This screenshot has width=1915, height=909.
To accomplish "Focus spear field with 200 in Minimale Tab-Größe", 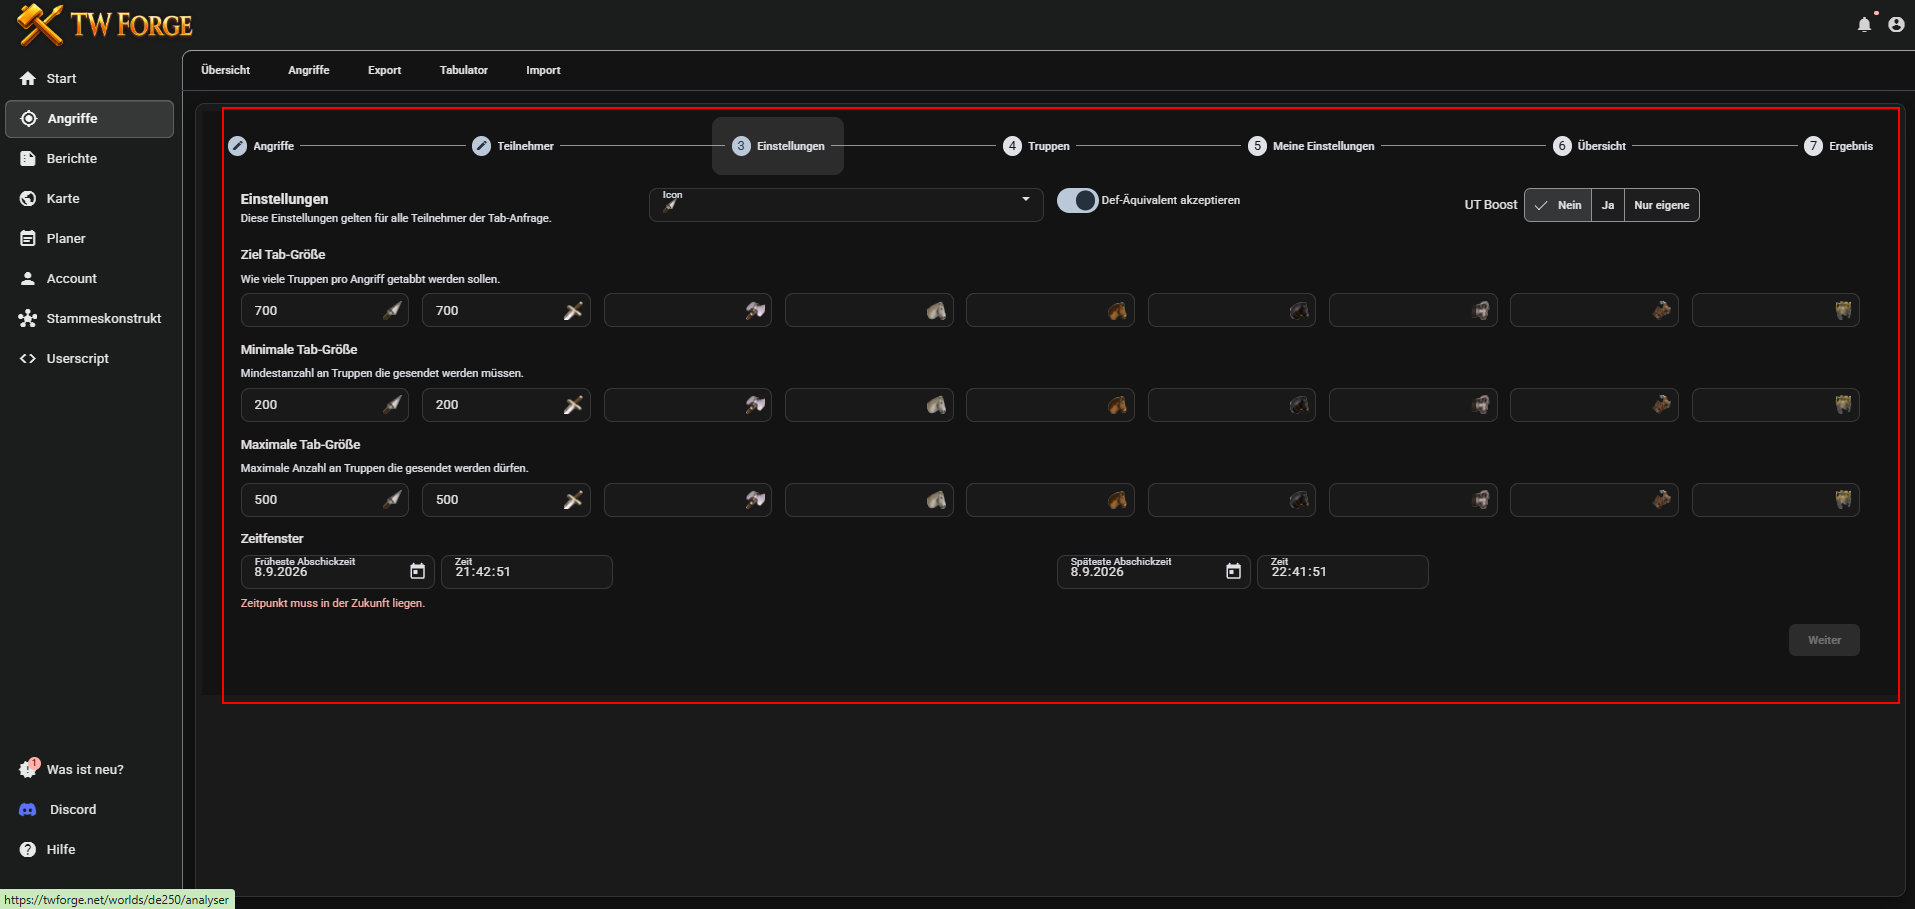I will (x=325, y=405).
